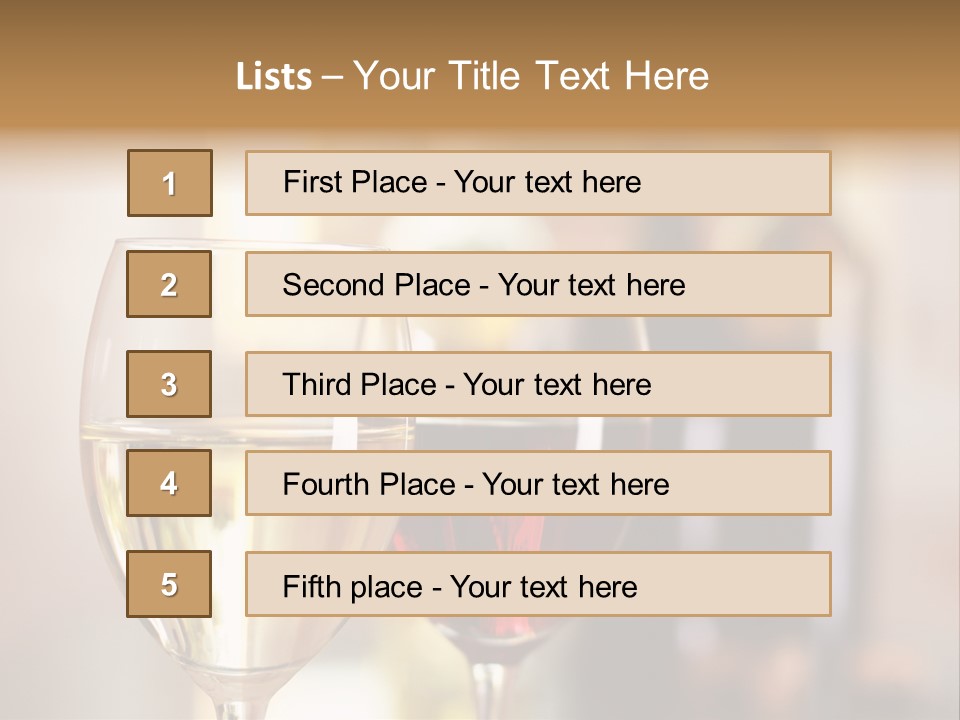
Task: Click the words 'First Place'
Action: tap(355, 182)
